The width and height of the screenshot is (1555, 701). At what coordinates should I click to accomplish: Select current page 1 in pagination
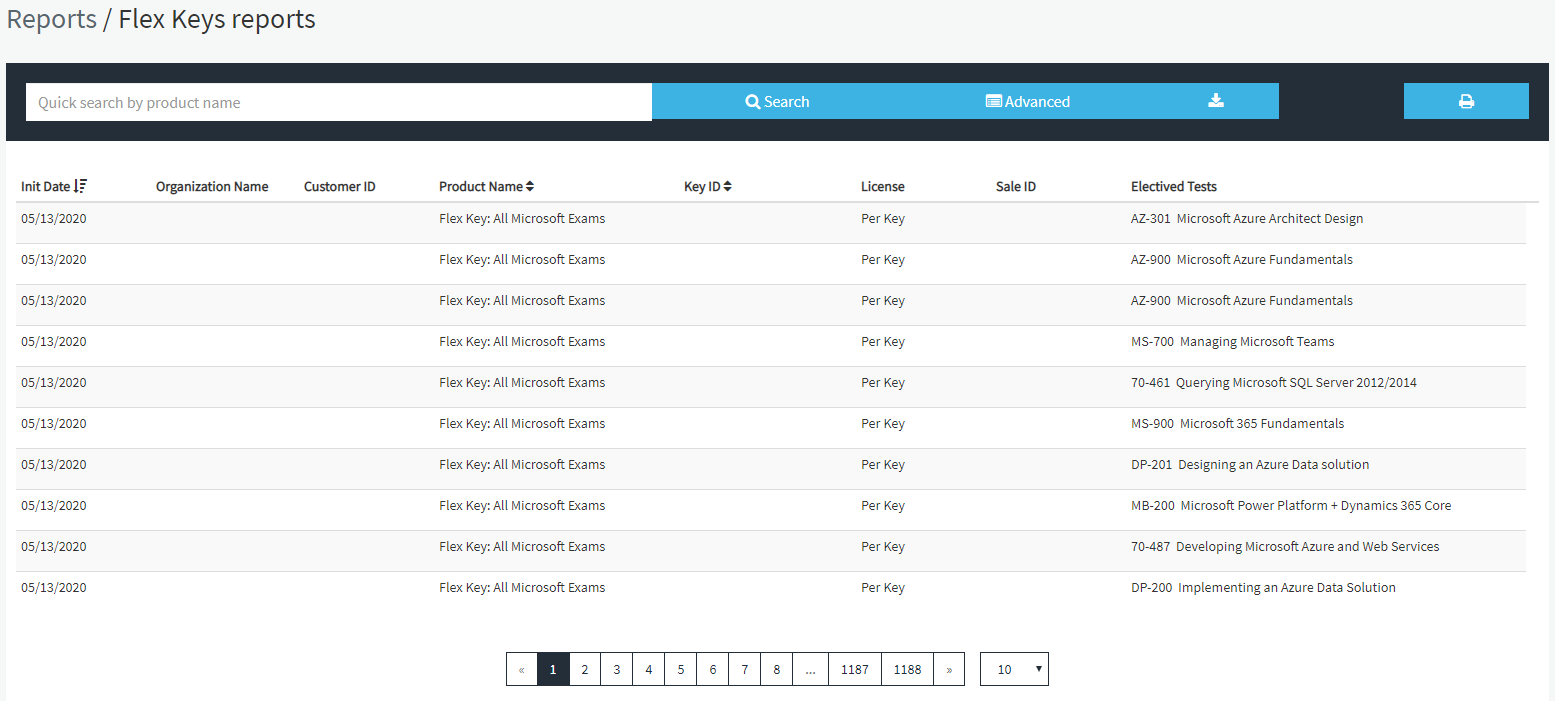553,669
